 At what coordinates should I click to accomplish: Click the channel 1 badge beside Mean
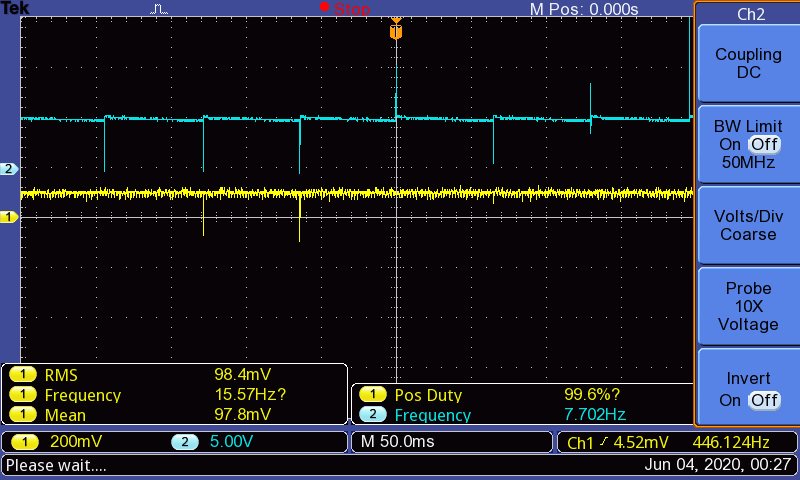pyautogui.click(x=22, y=414)
